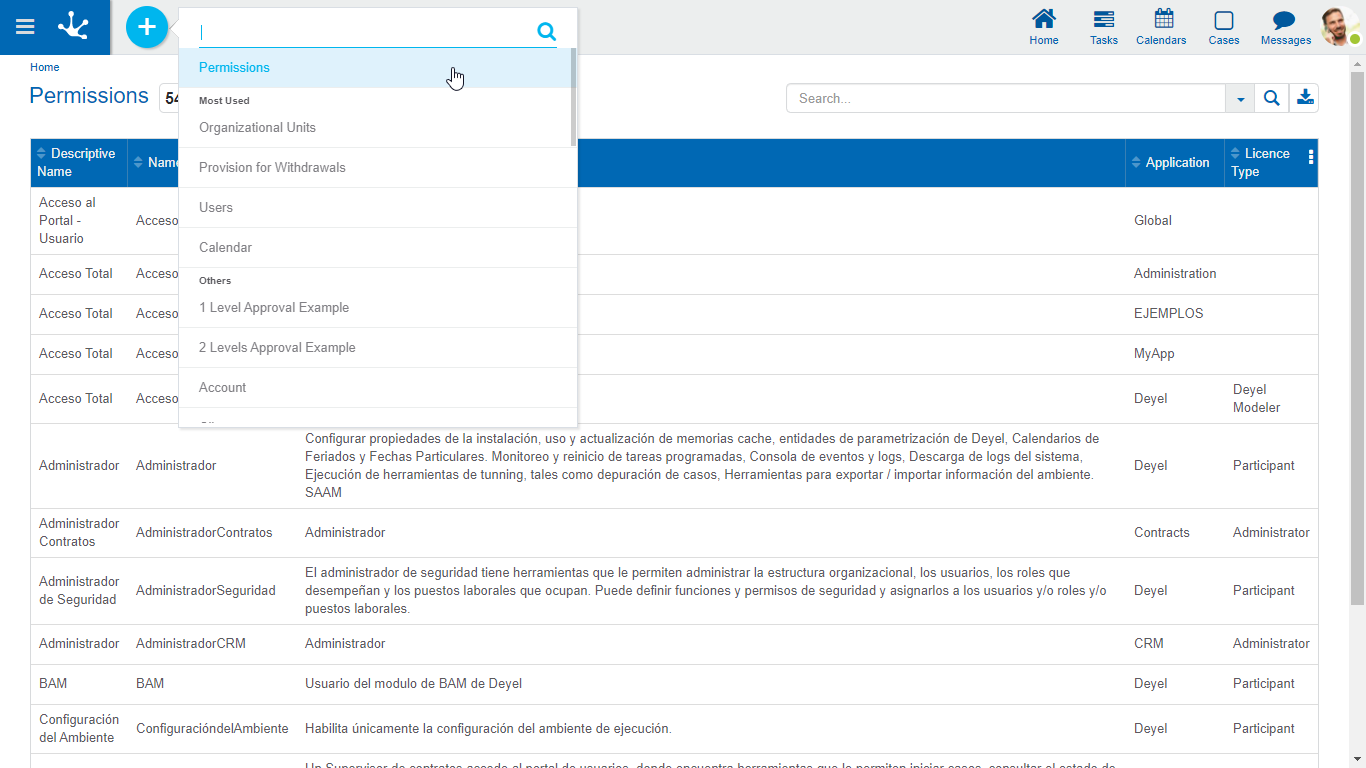
Task: Click the MyApp application cell
Action: pyautogui.click(x=1154, y=354)
